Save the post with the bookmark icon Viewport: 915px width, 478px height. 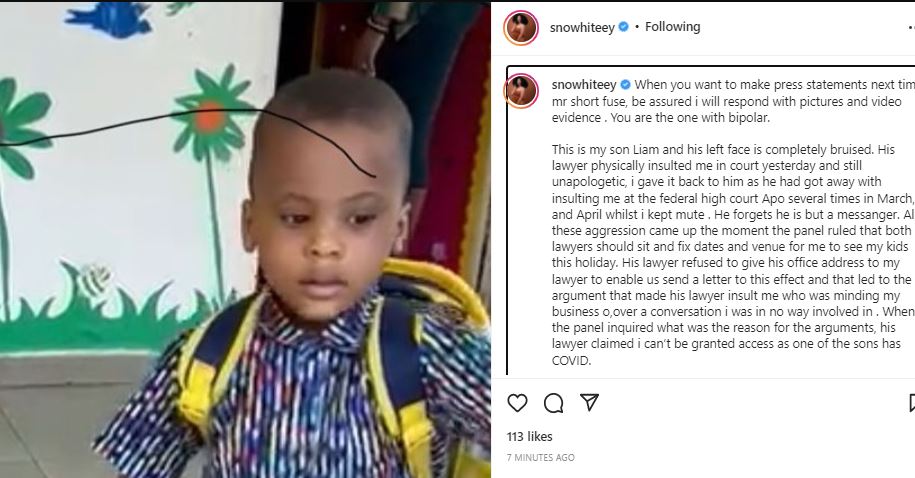click(911, 403)
